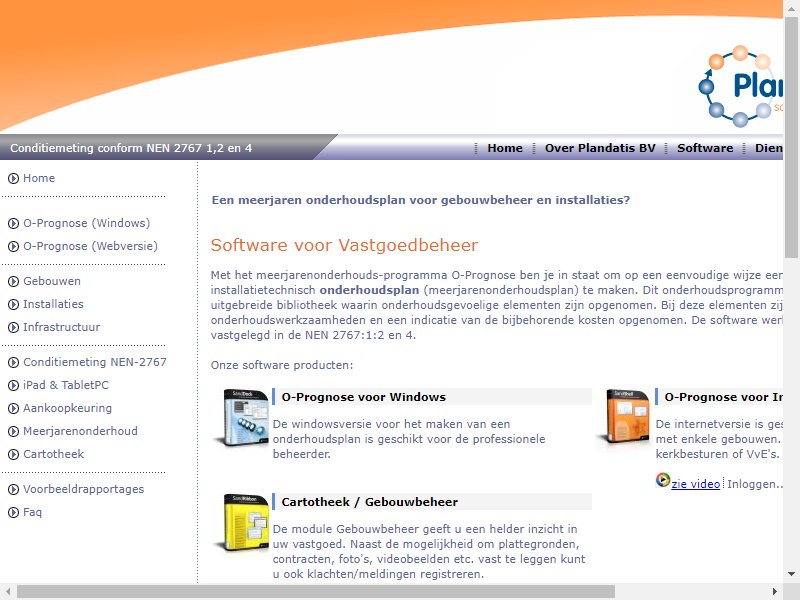Click the arrow icon beside Infrastructuur
800x600 pixels.
[x=13, y=328]
